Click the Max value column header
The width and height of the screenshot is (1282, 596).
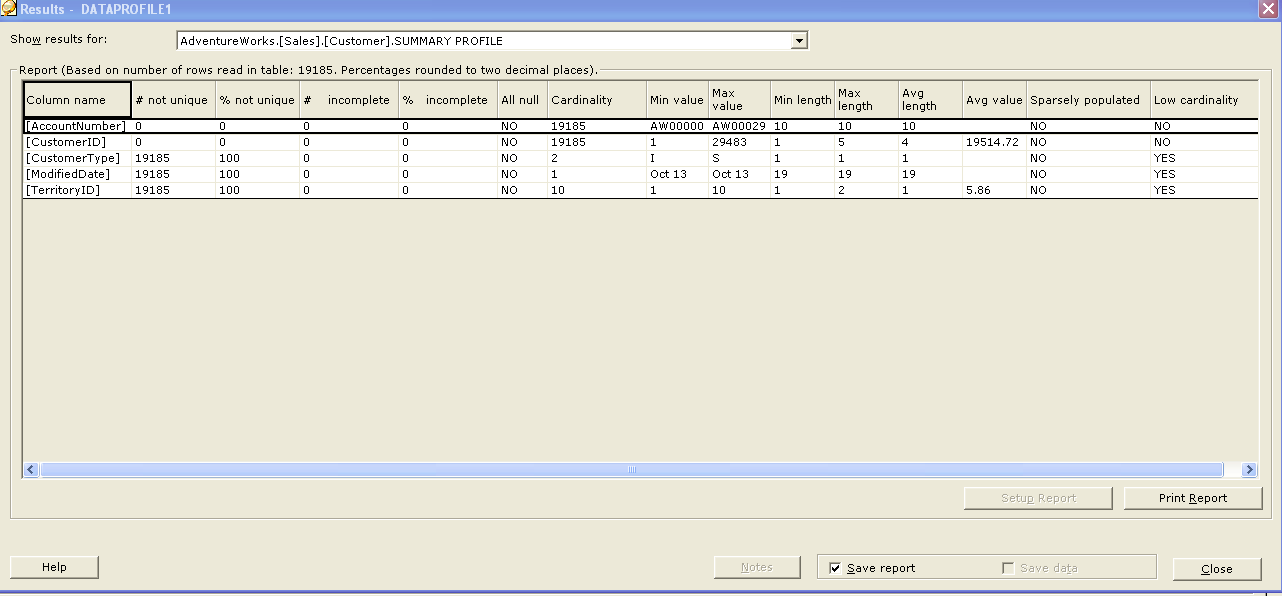pos(739,100)
